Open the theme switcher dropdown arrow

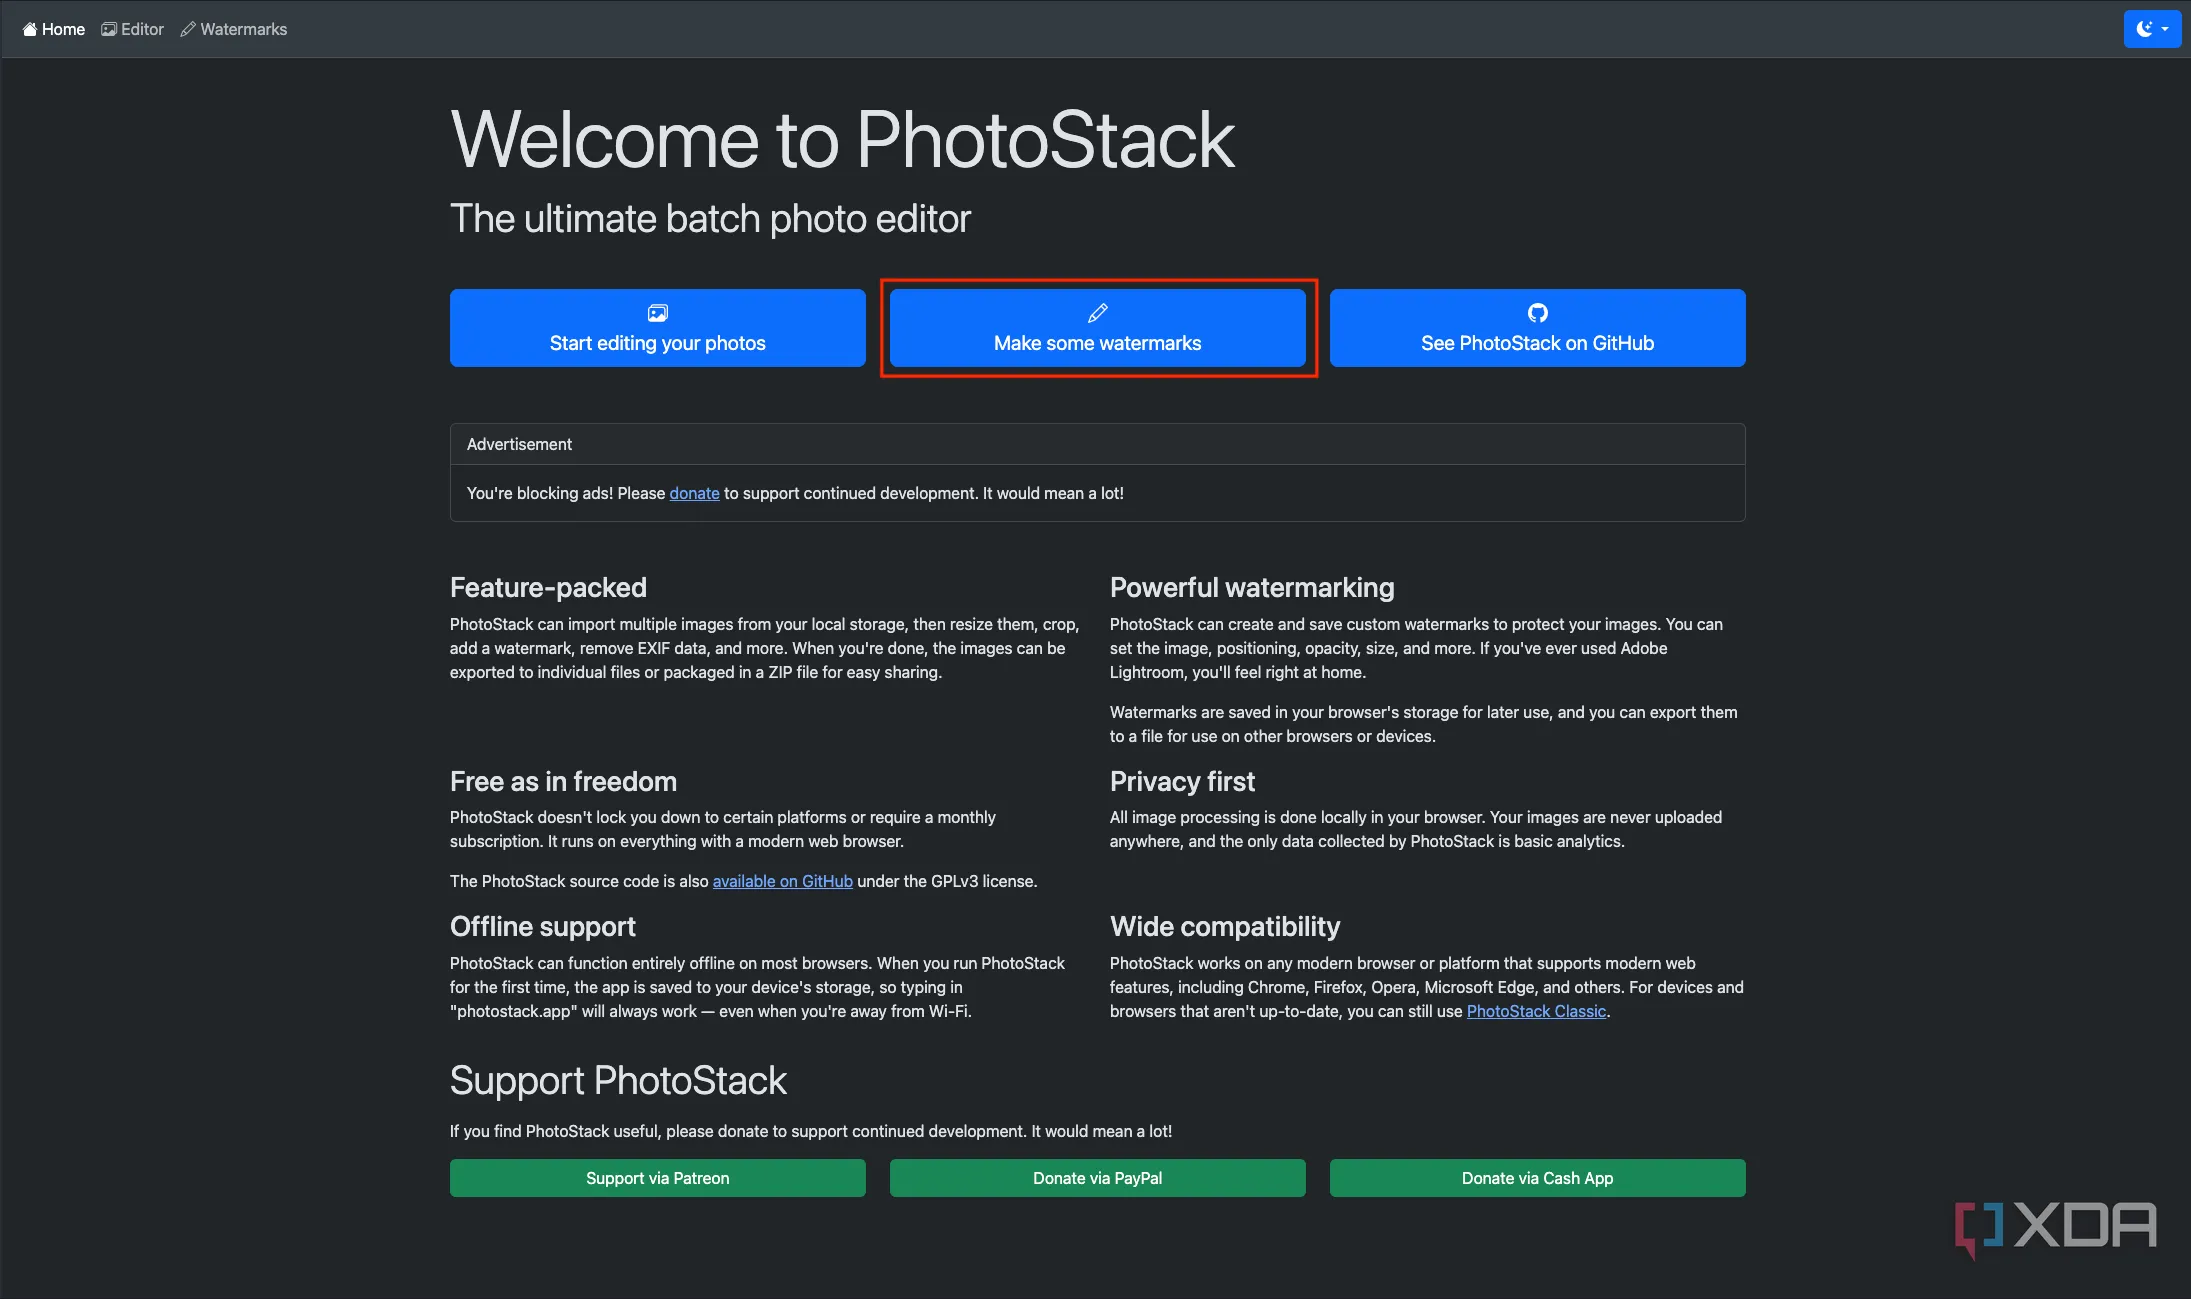tap(2165, 29)
